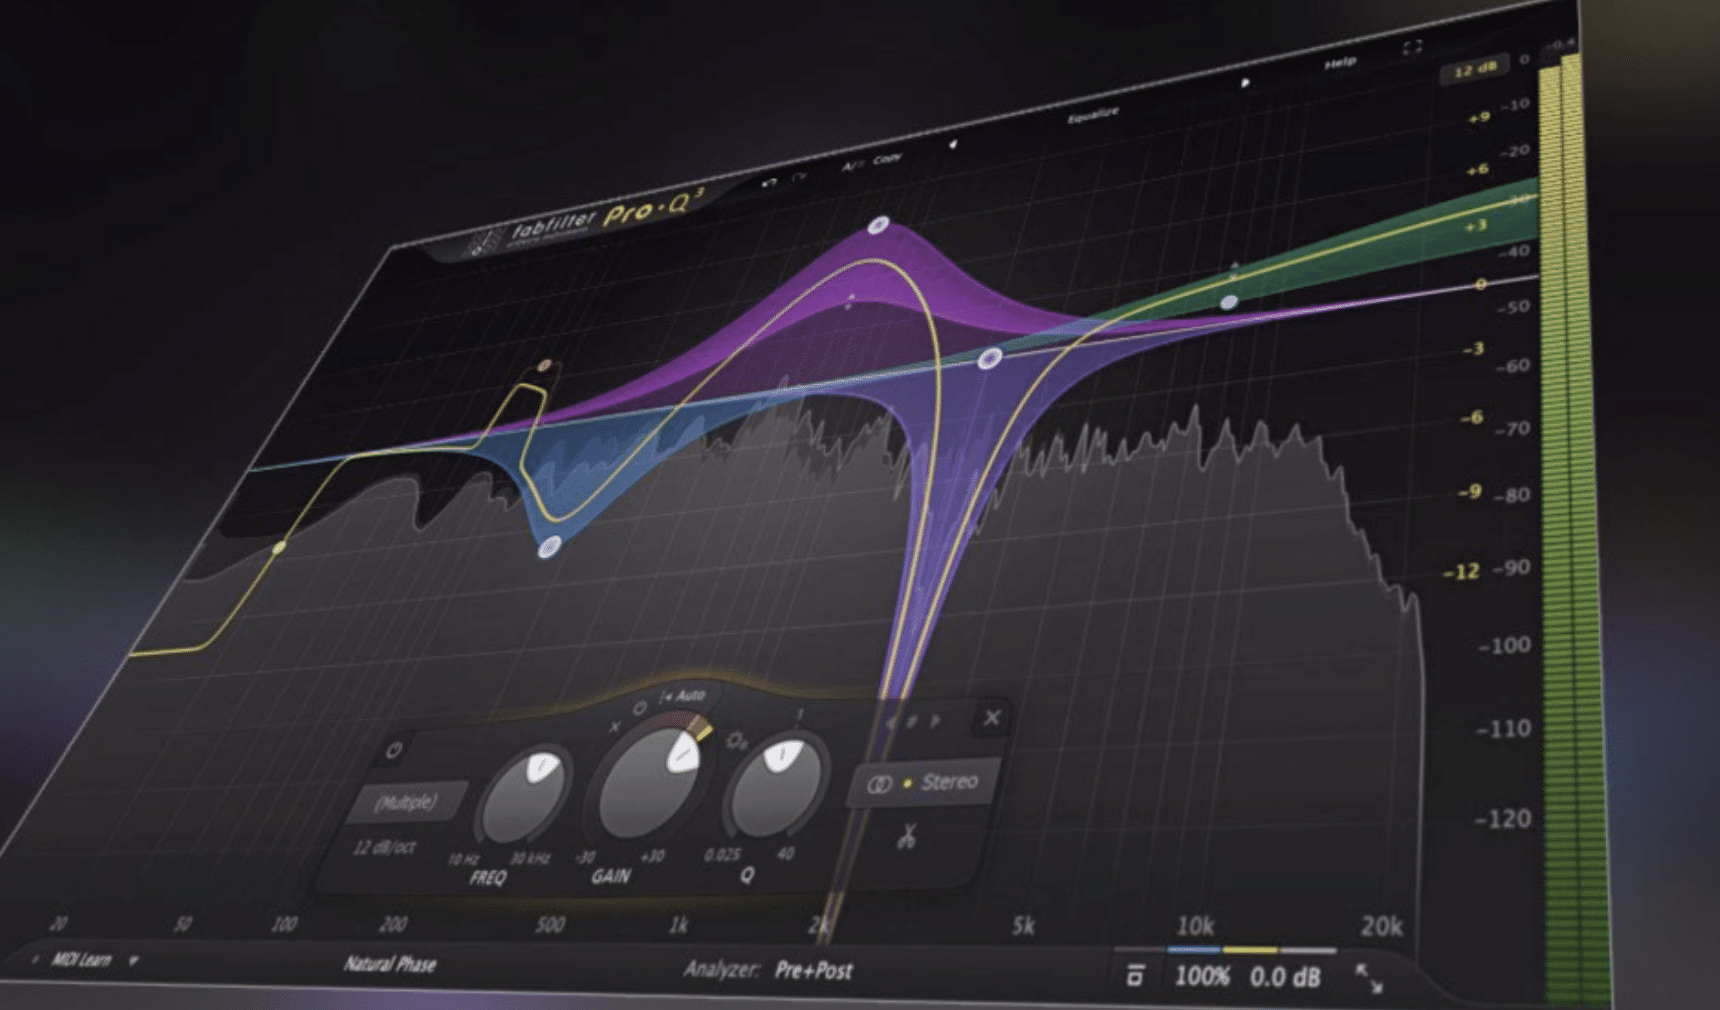Click the -120 analyzer scale label
The width and height of the screenshot is (1720, 1010).
click(x=1503, y=819)
